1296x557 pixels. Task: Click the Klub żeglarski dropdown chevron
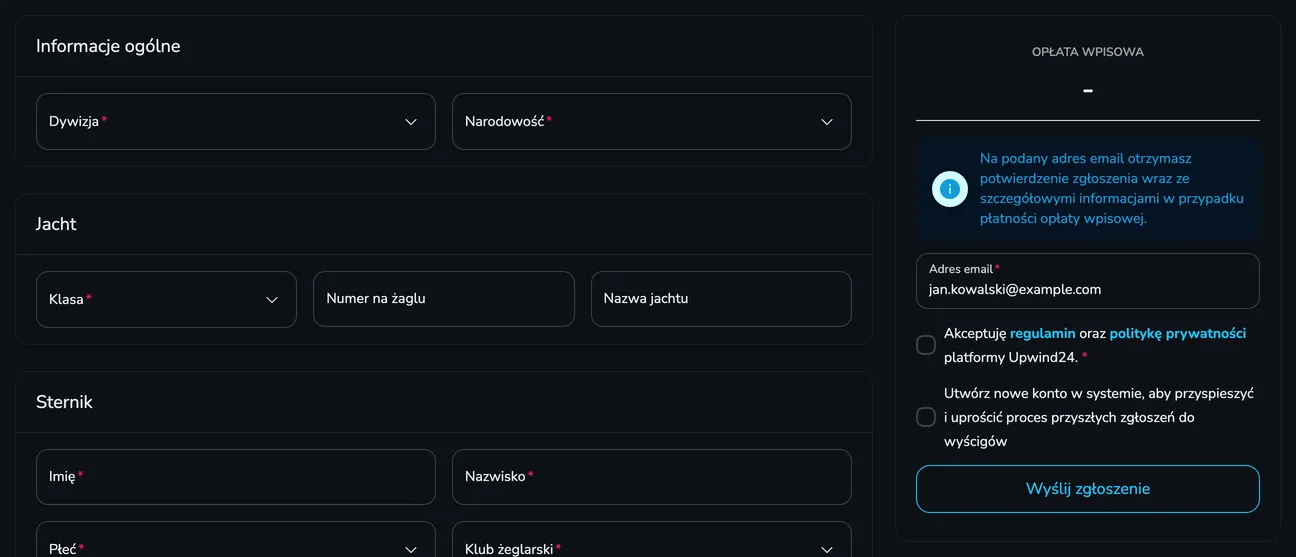(827, 549)
